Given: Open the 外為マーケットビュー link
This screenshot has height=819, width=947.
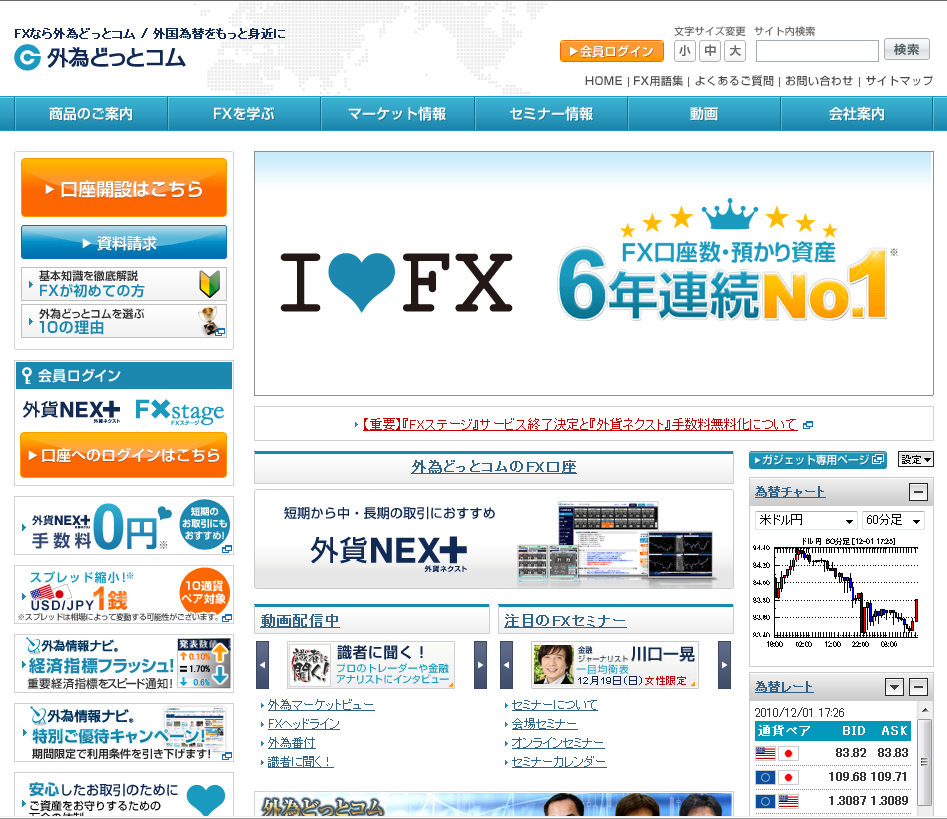Looking at the screenshot, I should pyautogui.click(x=321, y=705).
